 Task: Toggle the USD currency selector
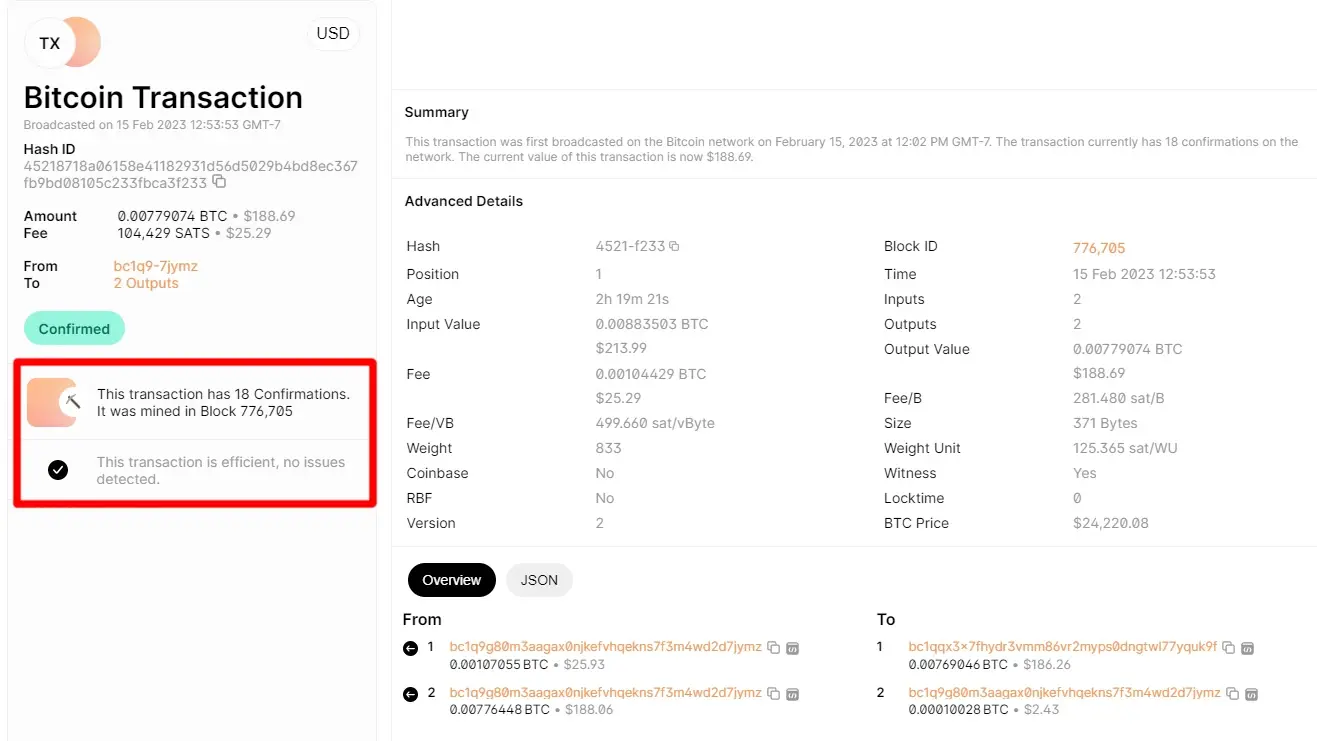333,34
